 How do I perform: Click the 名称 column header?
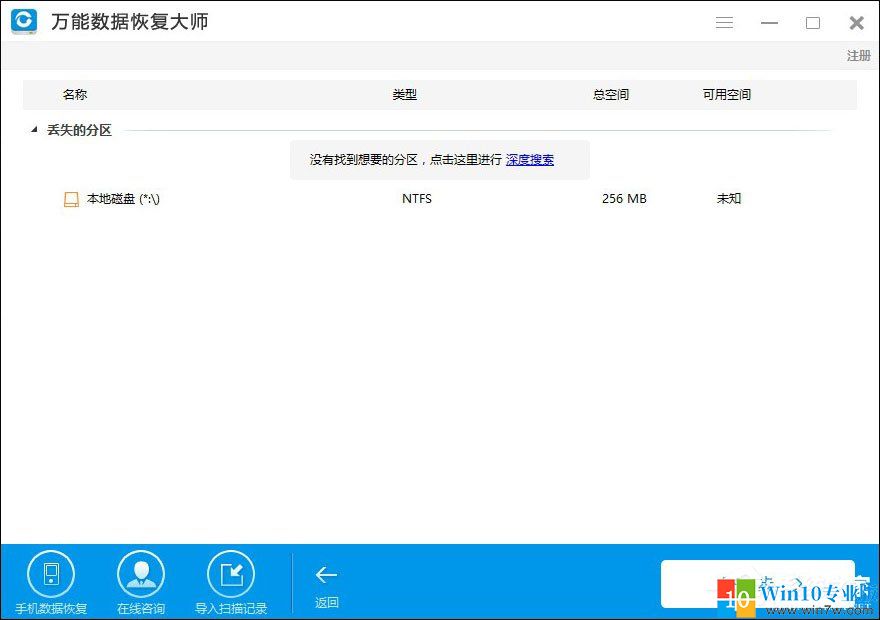75,94
